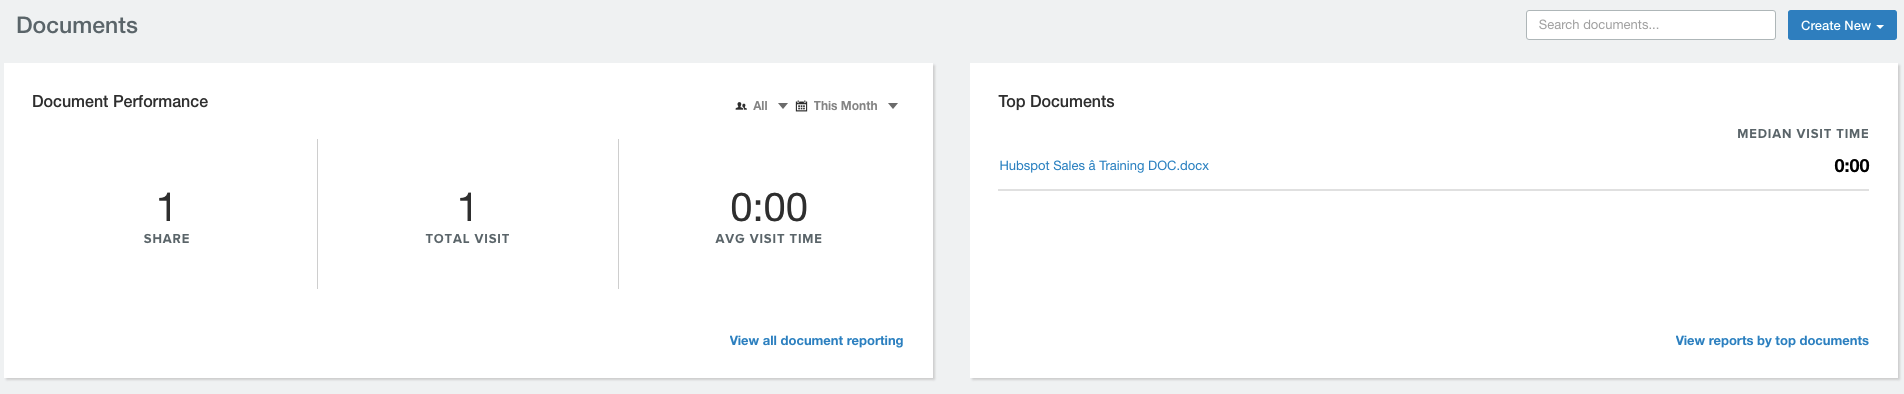Open View reports by top documents link
Image resolution: width=1904 pixels, height=394 pixels.
[1772, 341]
